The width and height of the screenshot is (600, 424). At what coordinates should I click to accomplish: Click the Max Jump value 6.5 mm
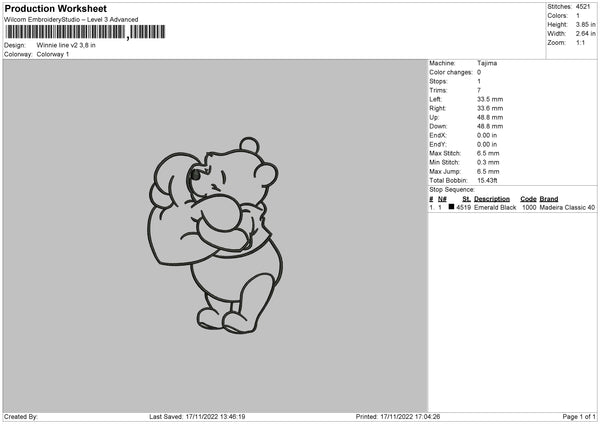point(488,172)
